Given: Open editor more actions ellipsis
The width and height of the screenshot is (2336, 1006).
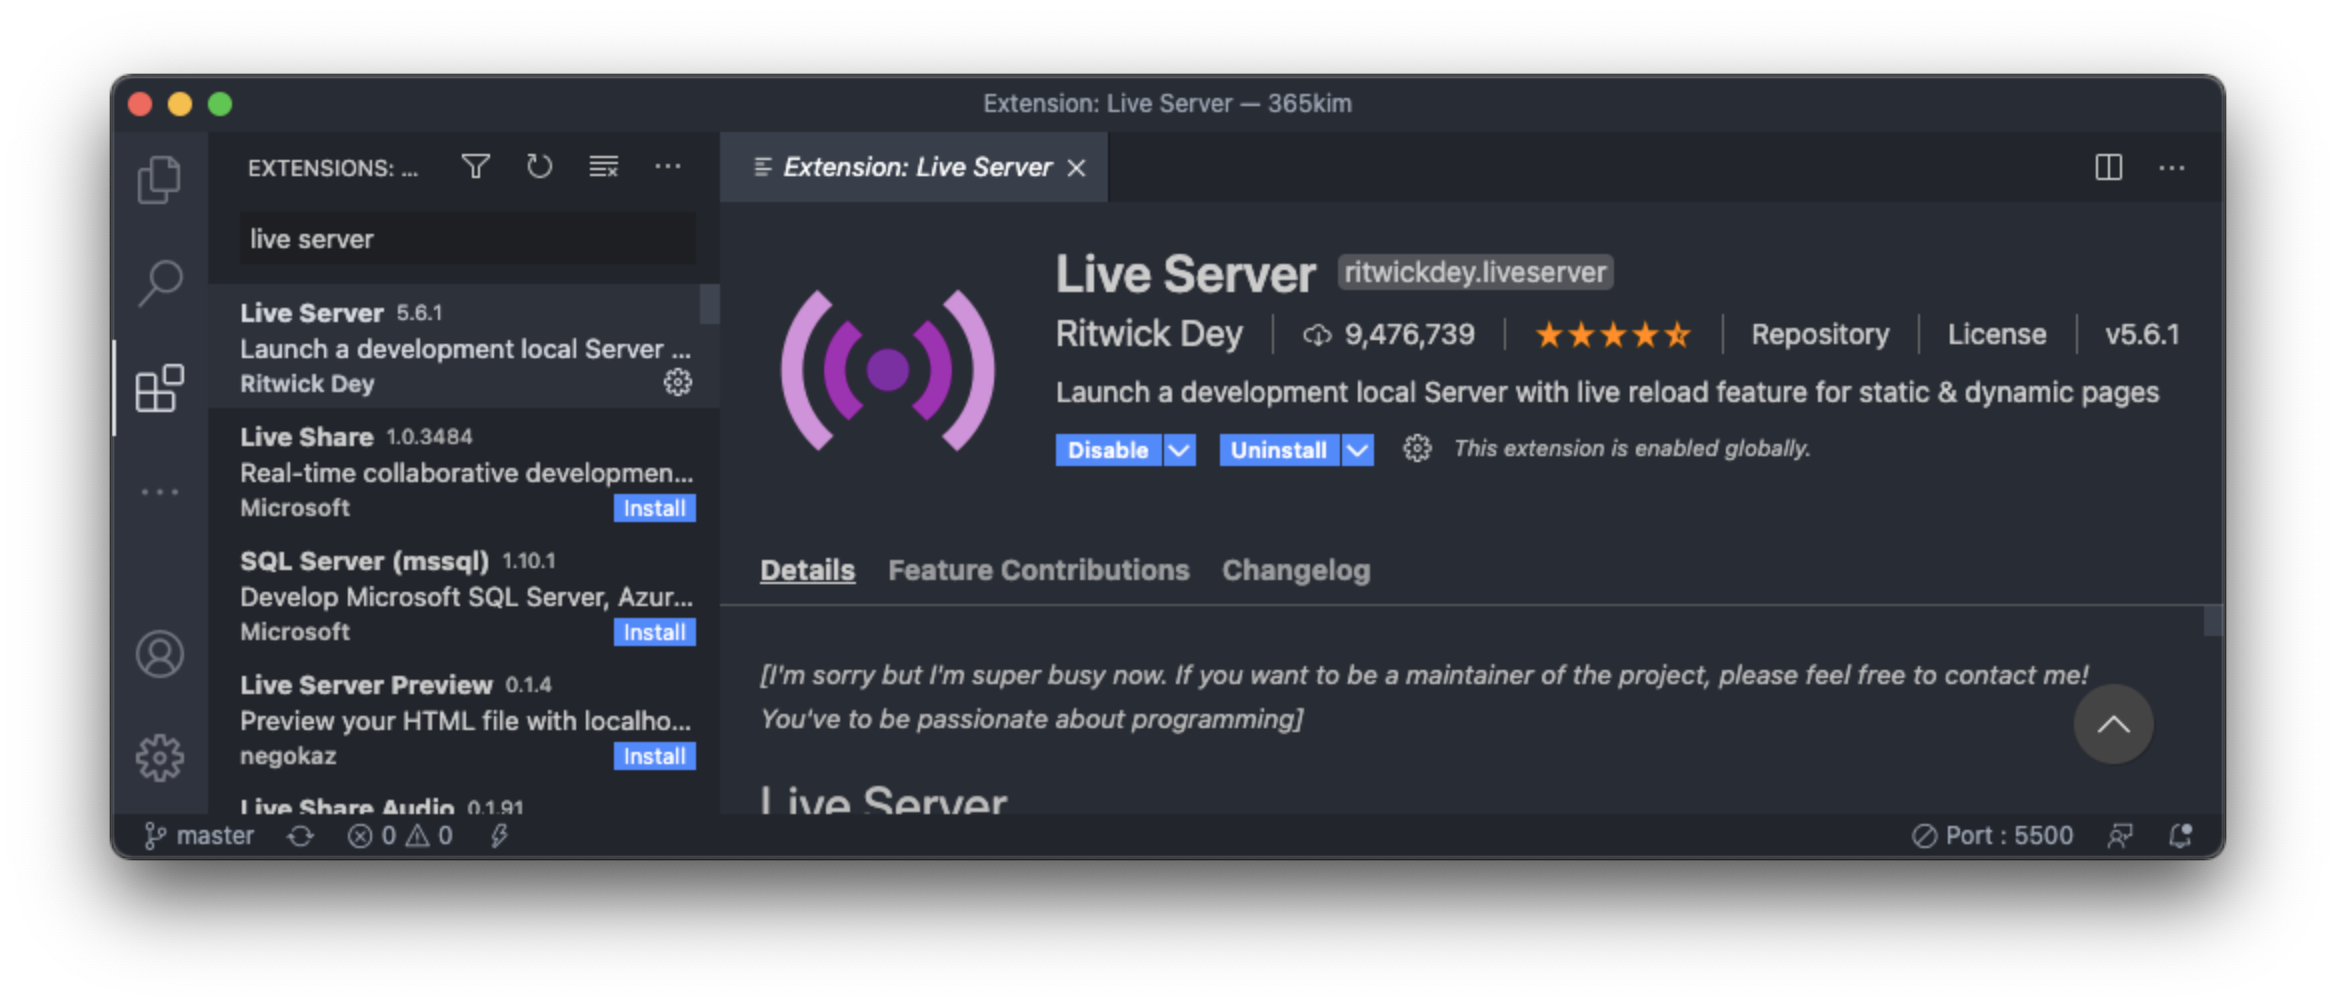Looking at the screenshot, I should pyautogui.click(x=2172, y=167).
